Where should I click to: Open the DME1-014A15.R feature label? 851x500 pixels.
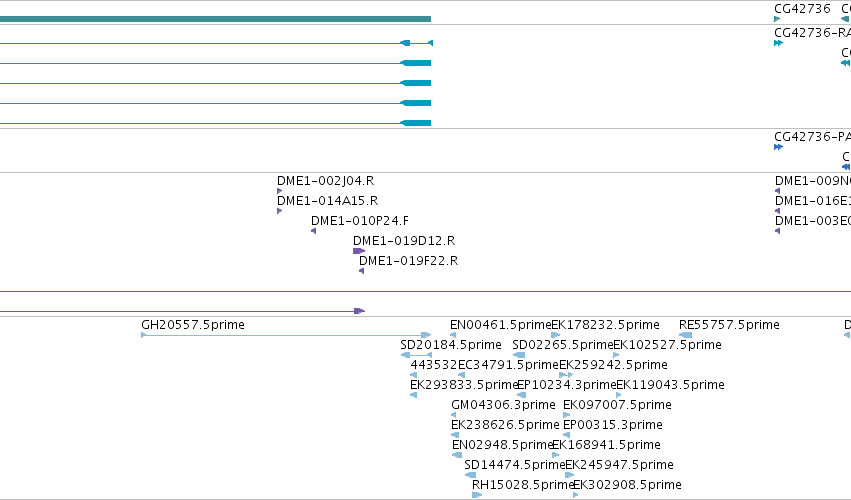(x=327, y=201)
